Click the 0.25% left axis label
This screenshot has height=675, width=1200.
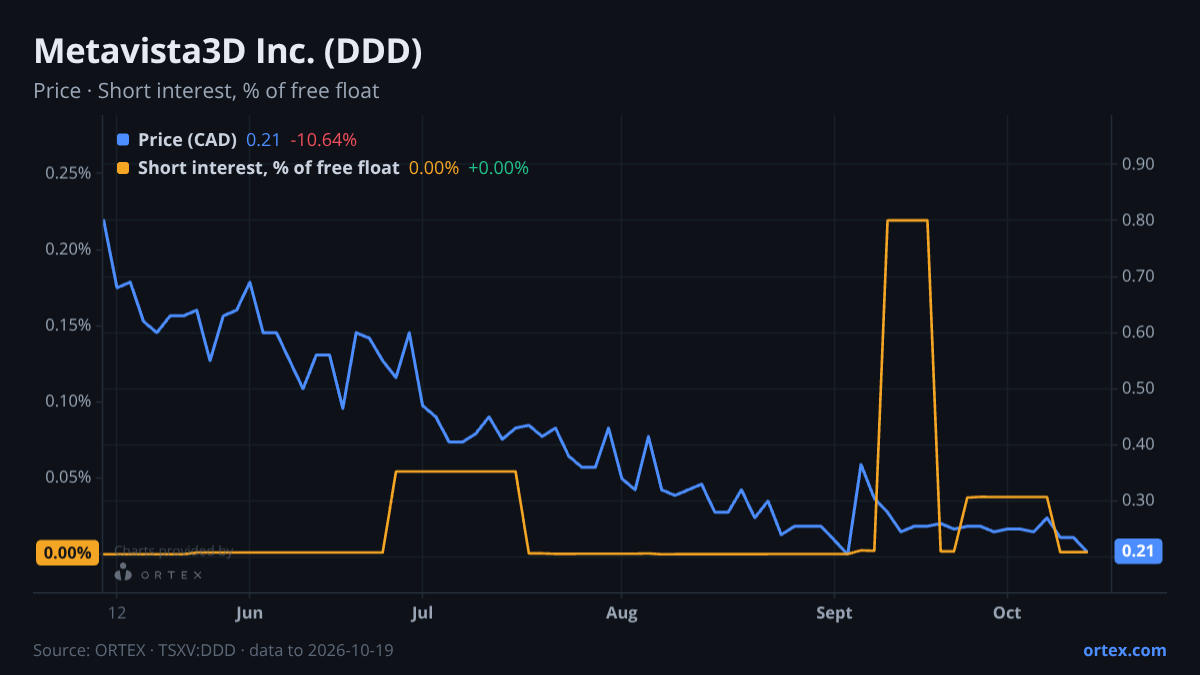click(x=68, y=173)
